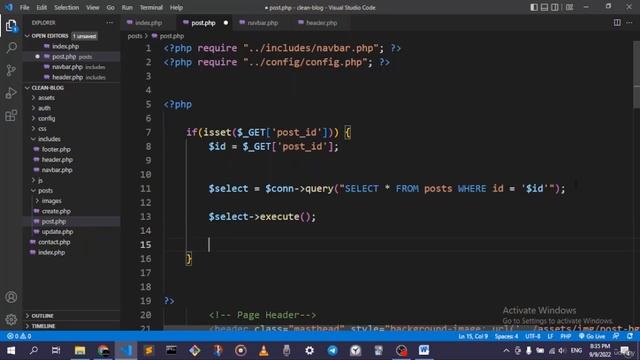Open the Terminal menu
Viewport: 640px width, 360px height.
(x=151, y=7)
